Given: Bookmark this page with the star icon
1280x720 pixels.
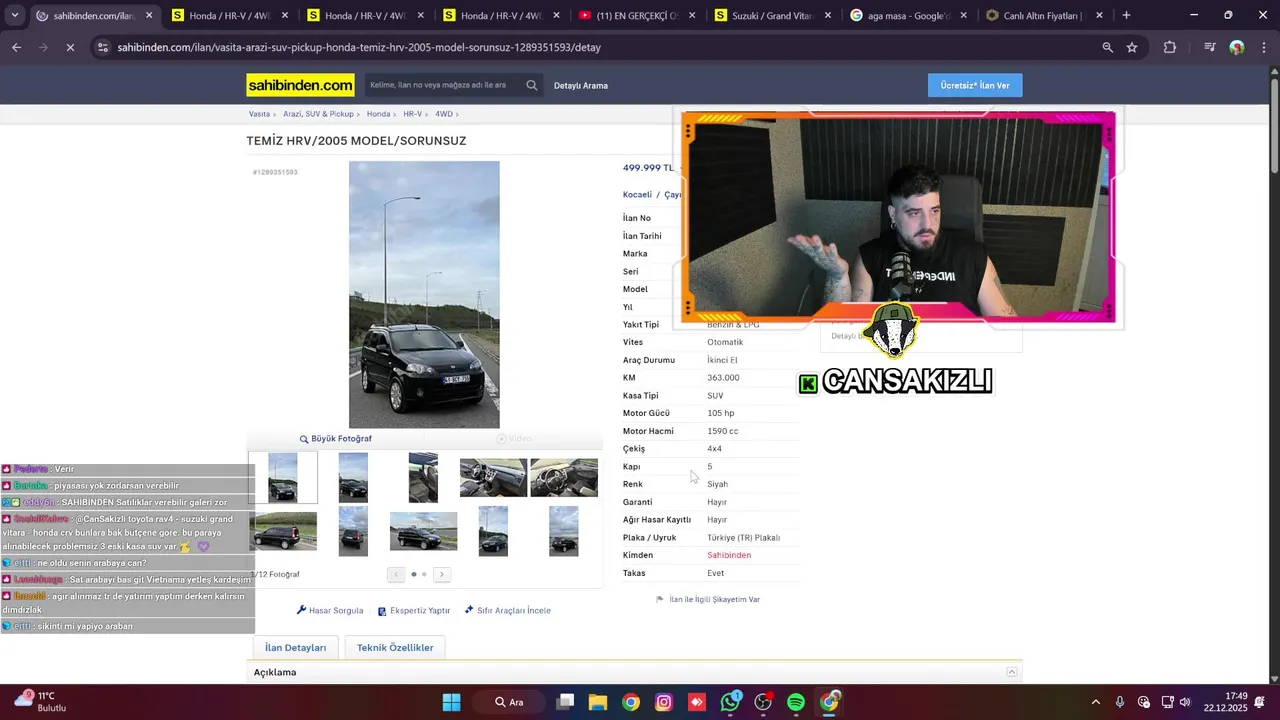Looking at the screenshot, I should pos(1132,47).
